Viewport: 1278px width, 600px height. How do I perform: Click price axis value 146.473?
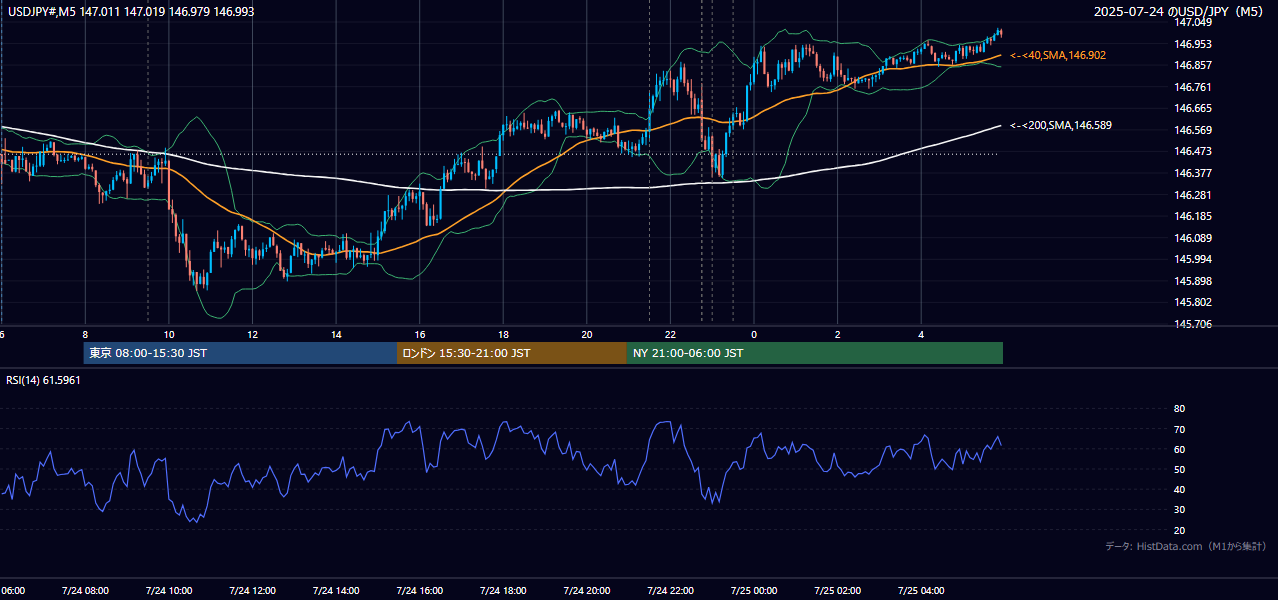click(1193, 151)
